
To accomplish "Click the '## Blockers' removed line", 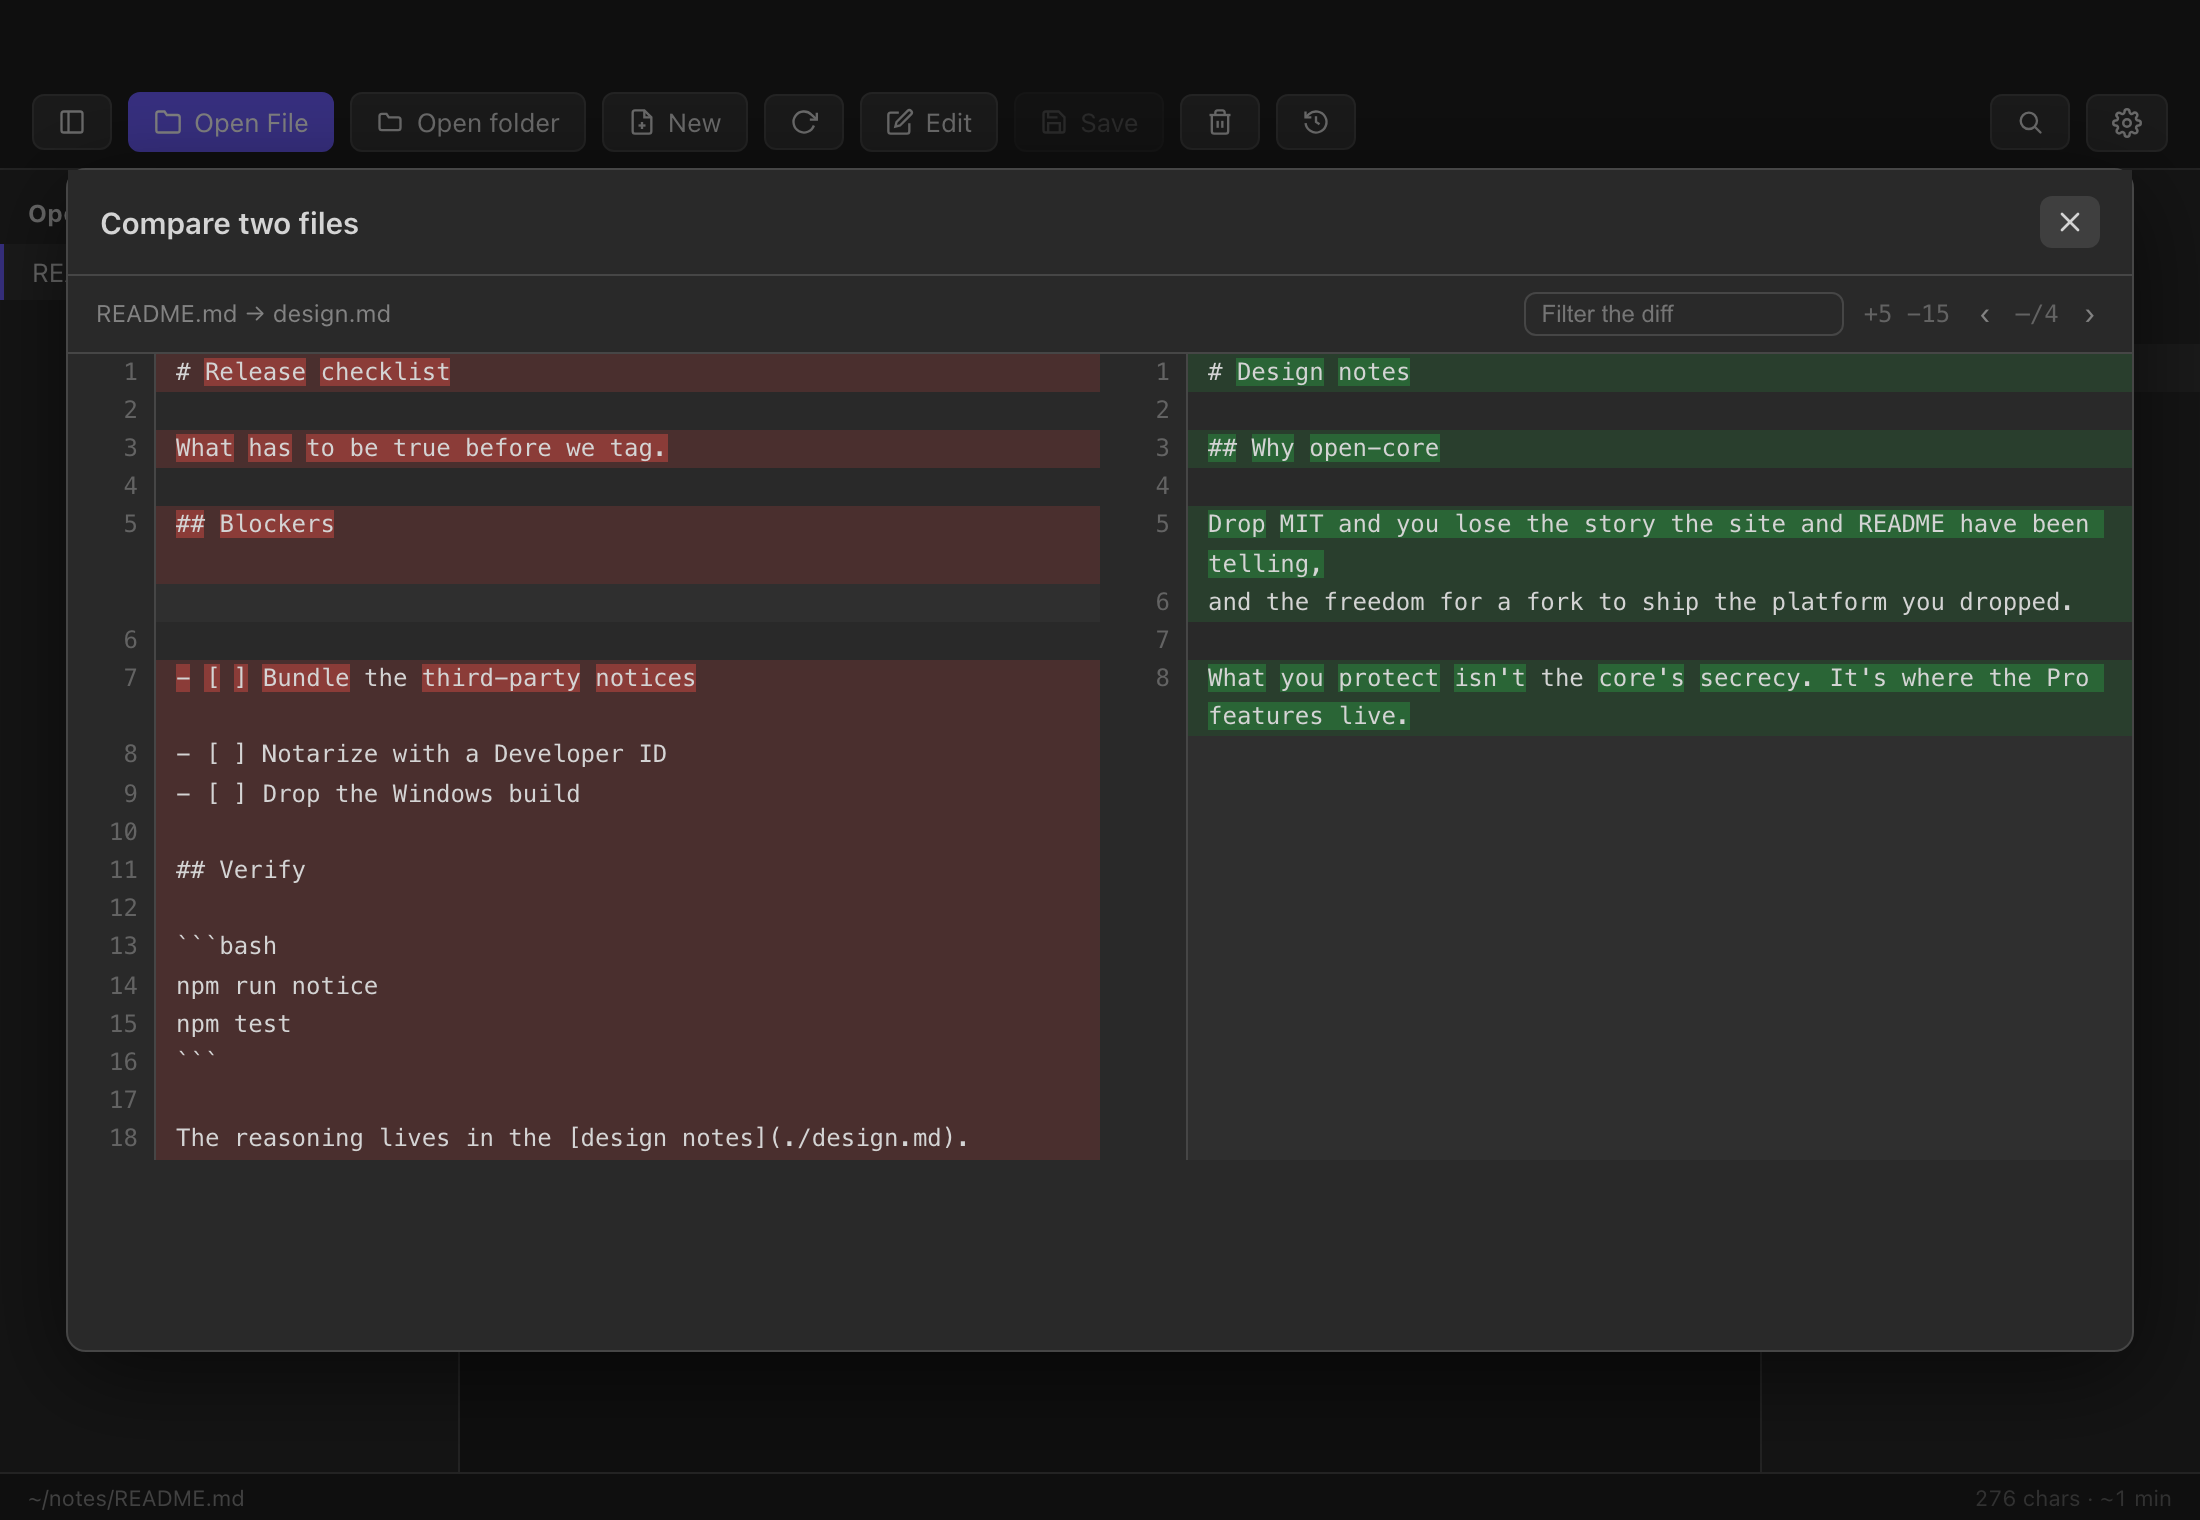I will point(628,544).
